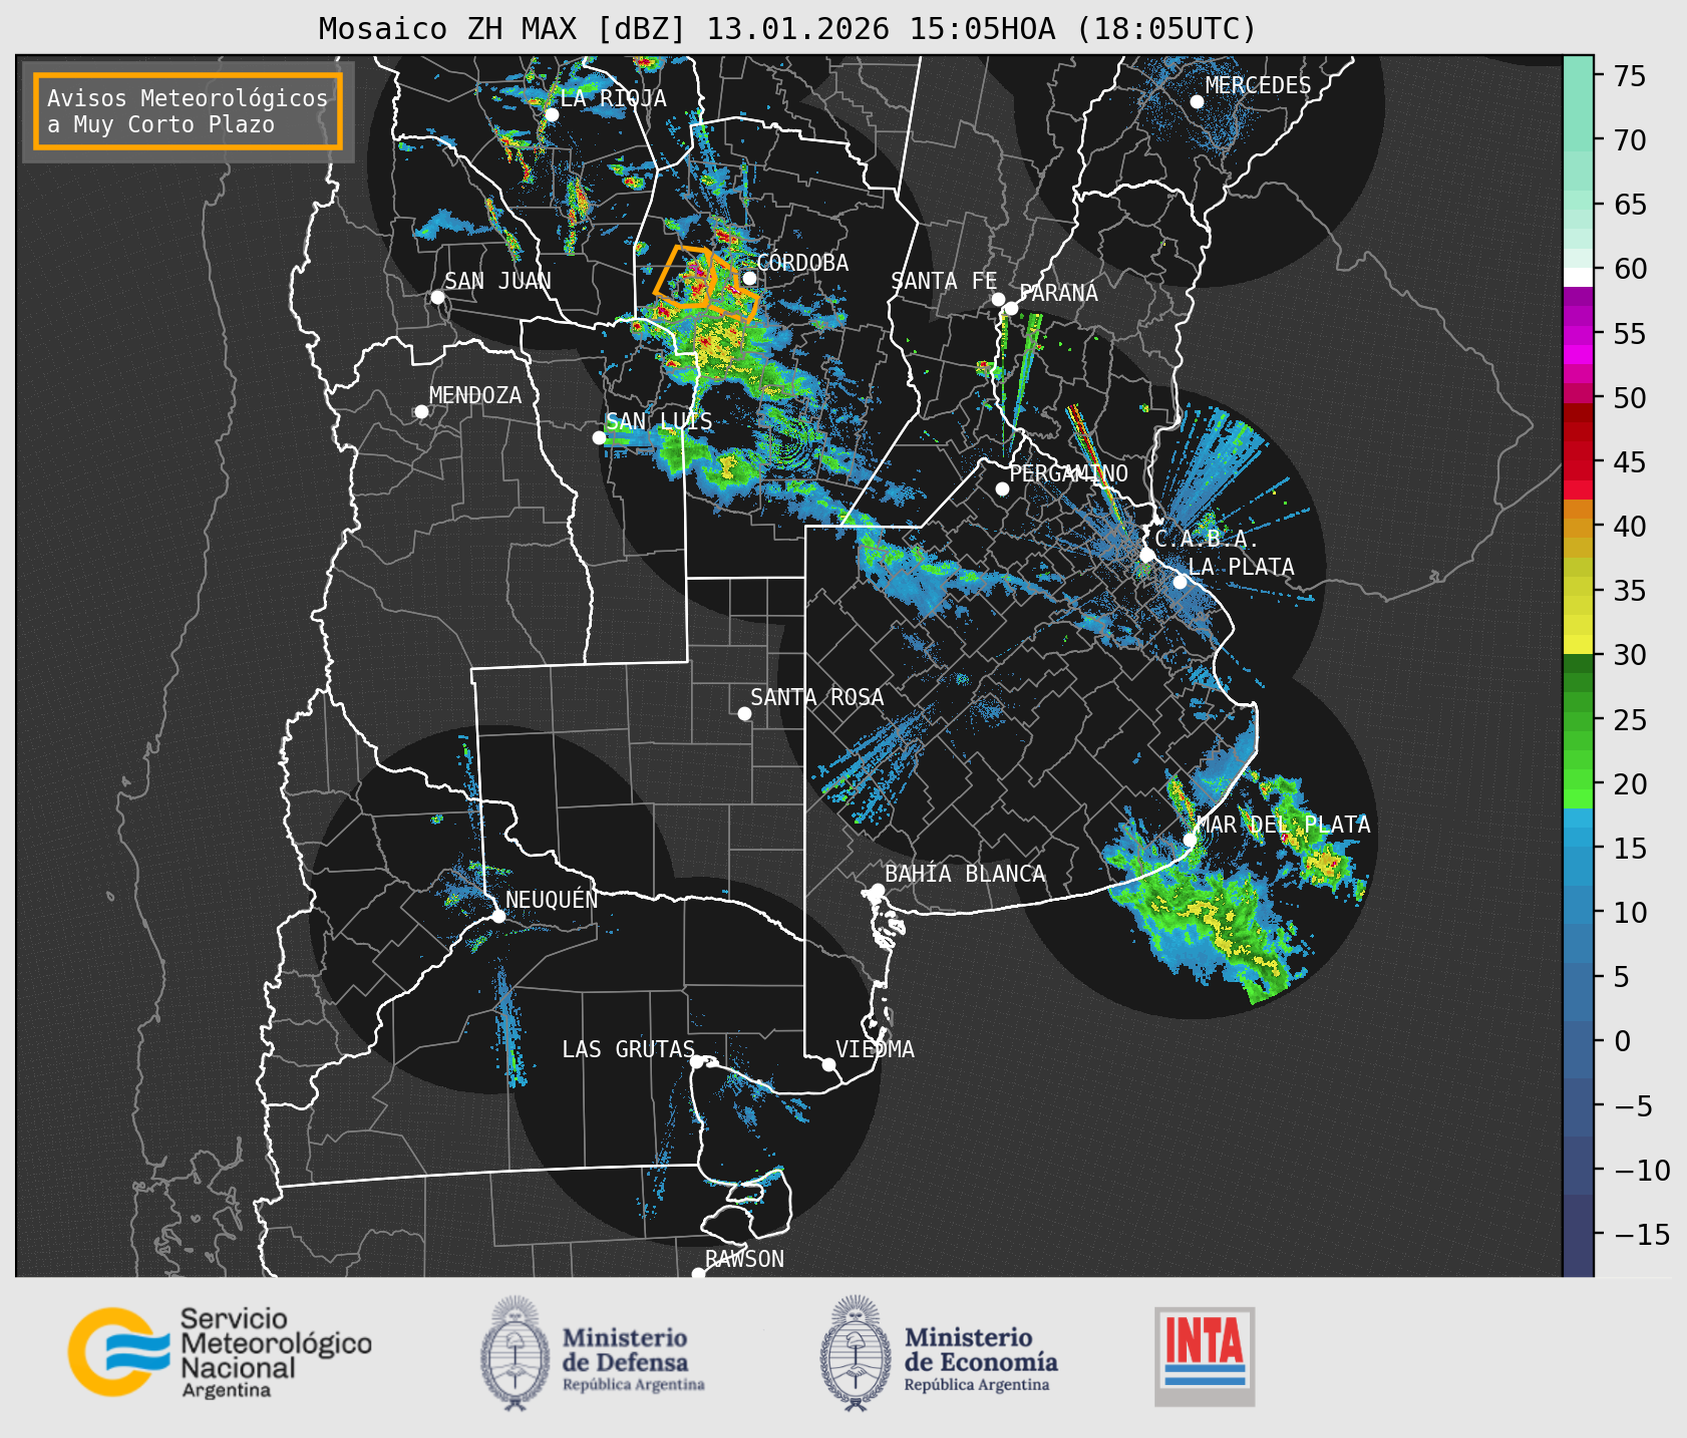
Task: Select the LA RIOJA city marker
Action: 551,114
